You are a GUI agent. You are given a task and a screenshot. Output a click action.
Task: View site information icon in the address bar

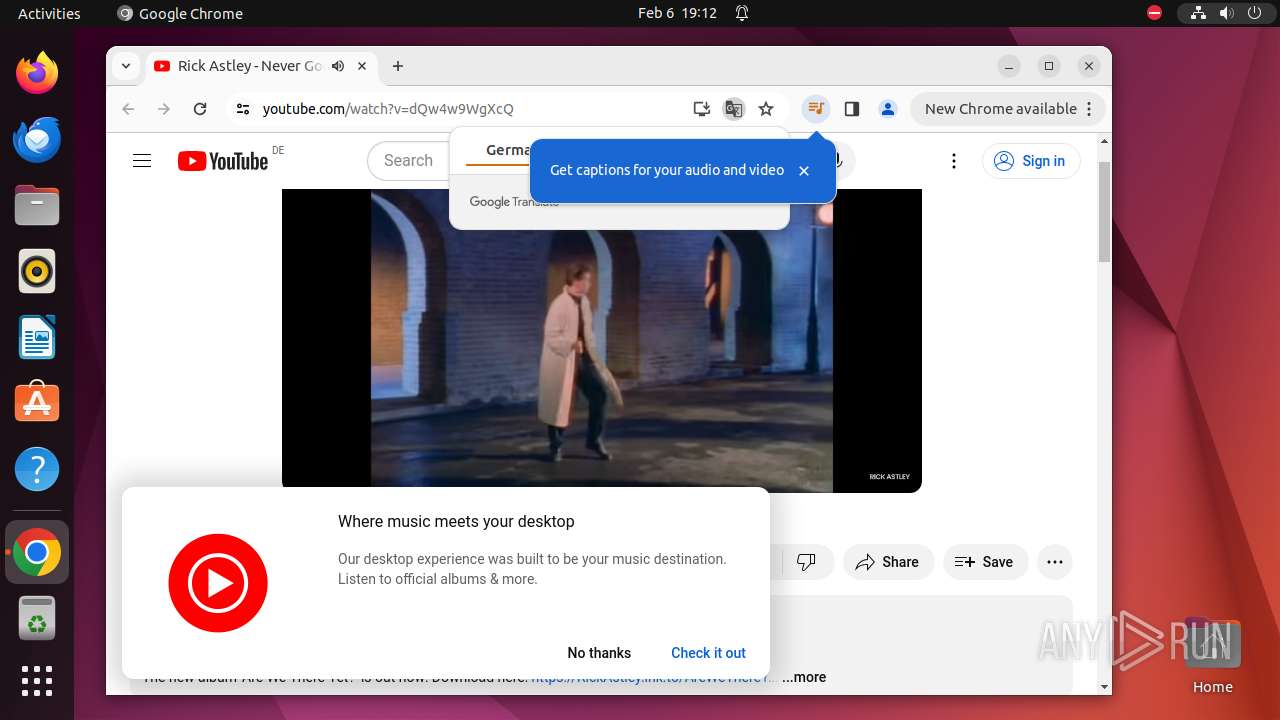pyautogui.click(x=242, y=109)
